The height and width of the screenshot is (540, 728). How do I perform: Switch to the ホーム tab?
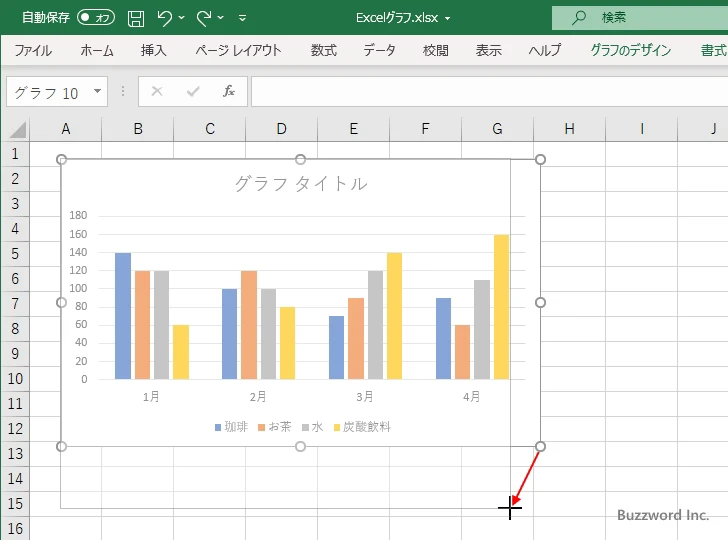point(97,50)
